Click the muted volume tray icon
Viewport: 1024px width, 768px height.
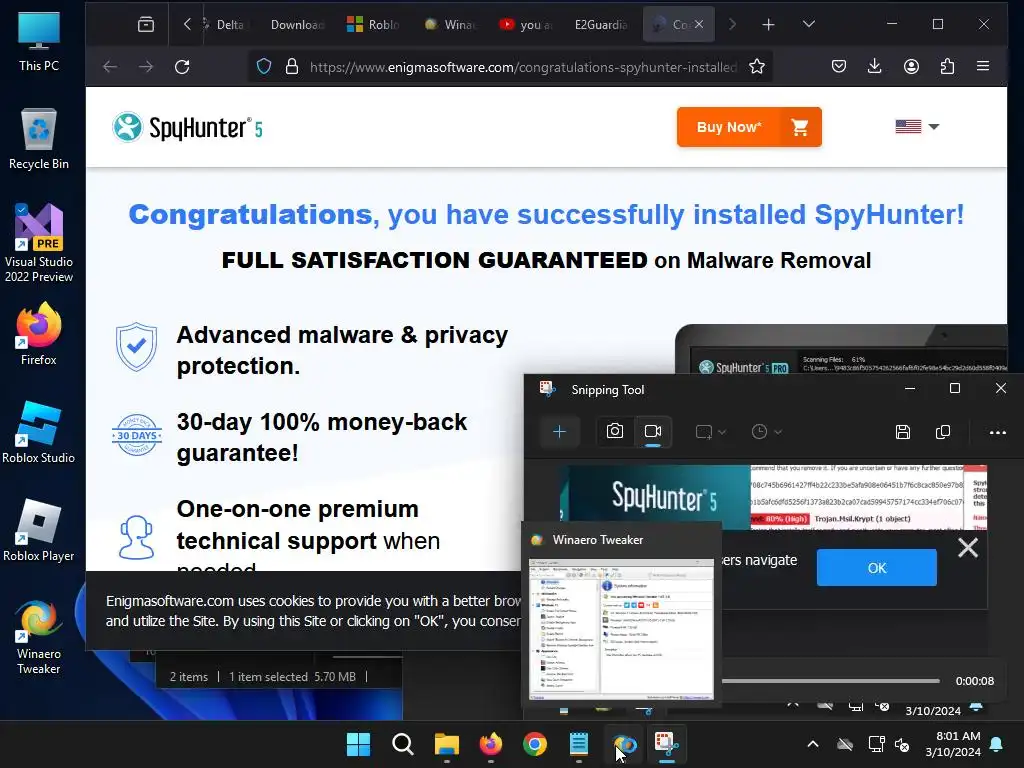pos(902,744)
